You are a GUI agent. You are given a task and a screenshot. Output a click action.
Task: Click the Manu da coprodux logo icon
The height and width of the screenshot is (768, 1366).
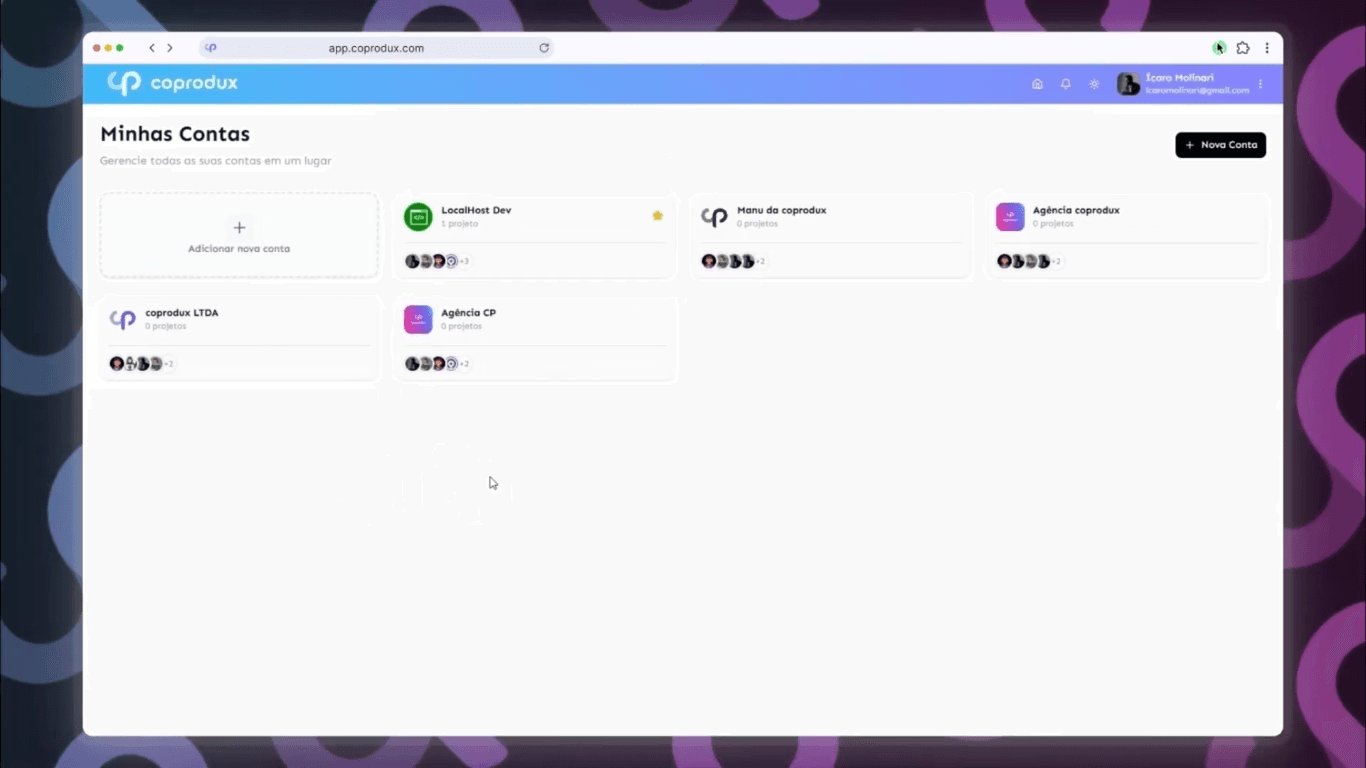[714, 217]
